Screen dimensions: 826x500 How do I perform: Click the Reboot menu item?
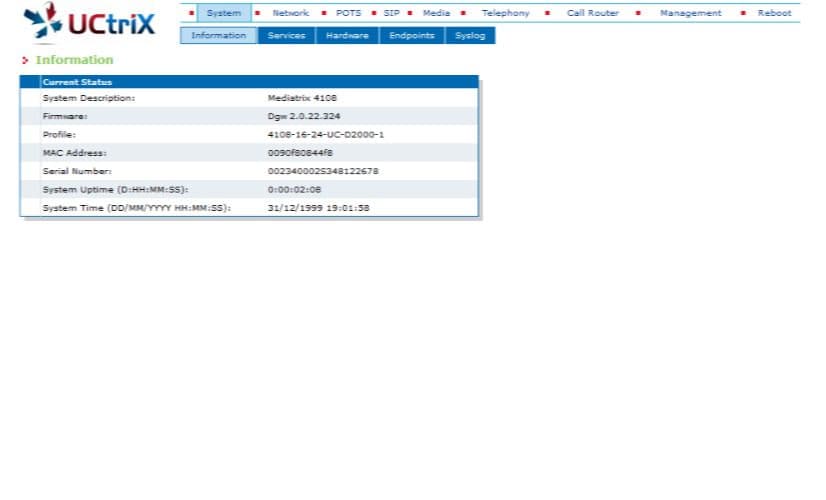pos(774,13)
